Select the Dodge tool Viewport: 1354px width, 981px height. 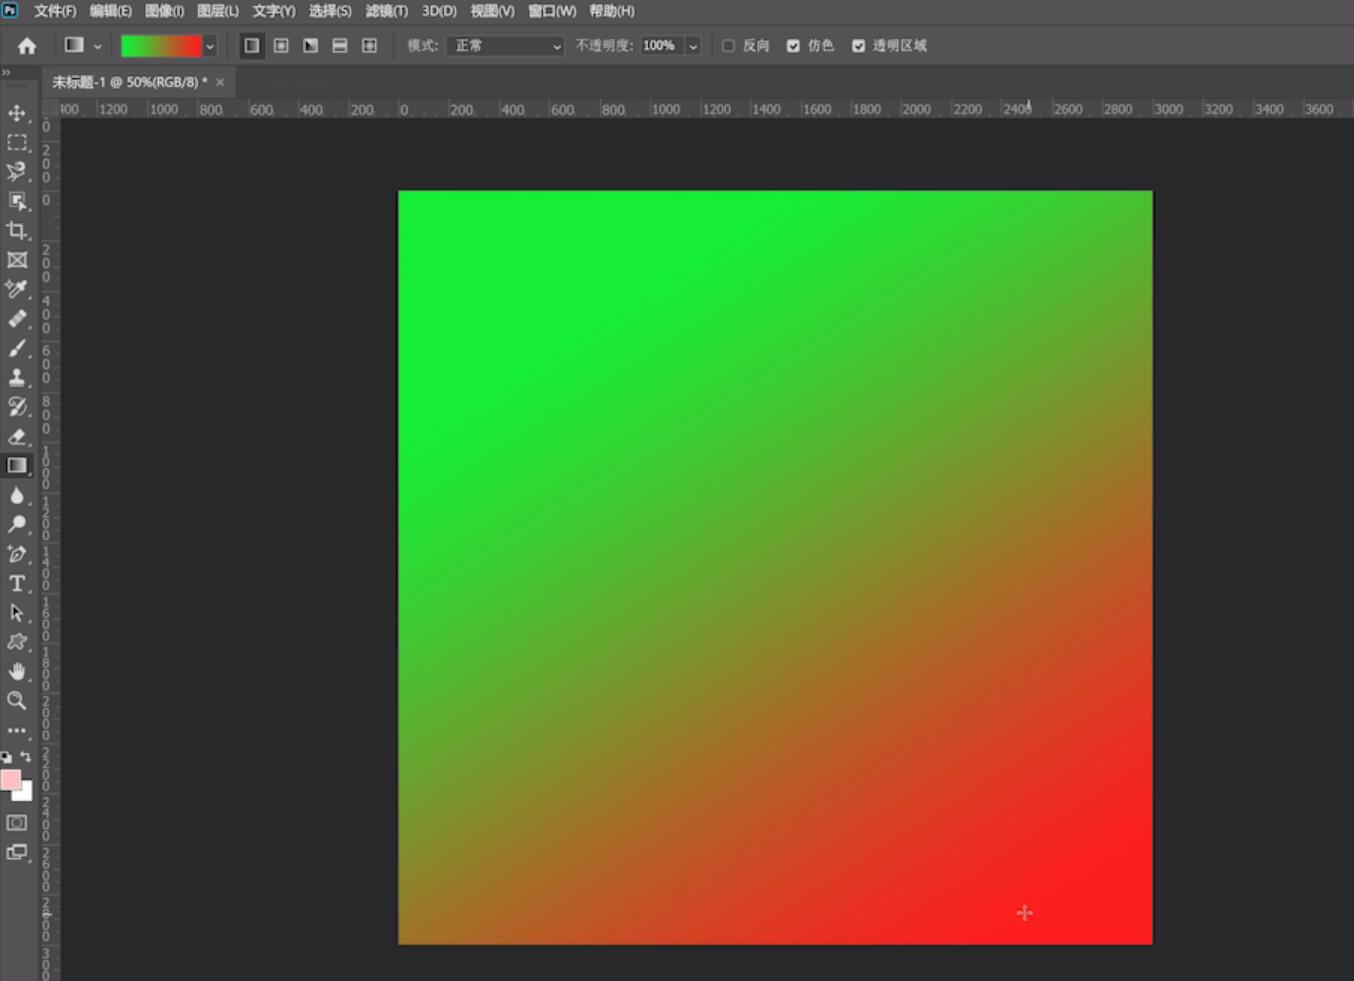click(17, 524)
